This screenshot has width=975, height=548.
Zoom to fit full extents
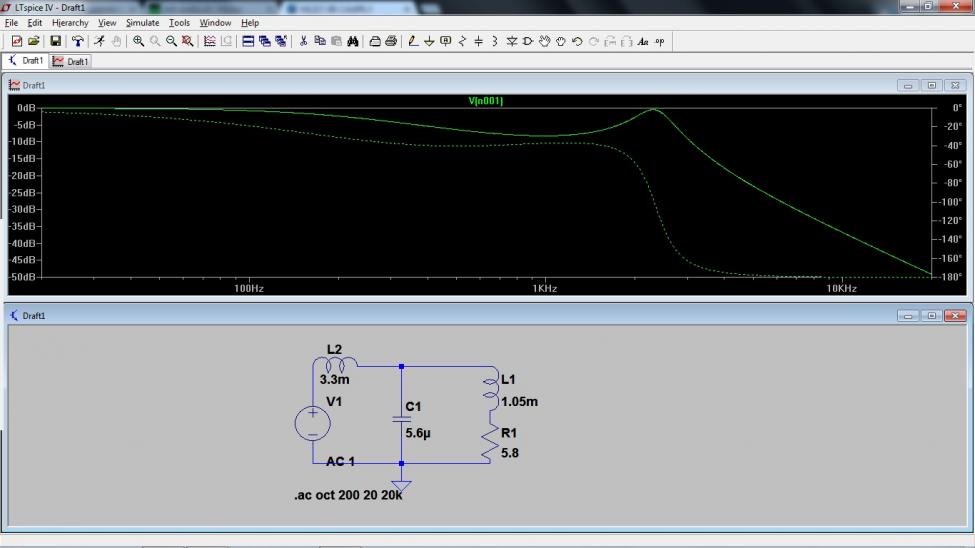click(187, 42)
